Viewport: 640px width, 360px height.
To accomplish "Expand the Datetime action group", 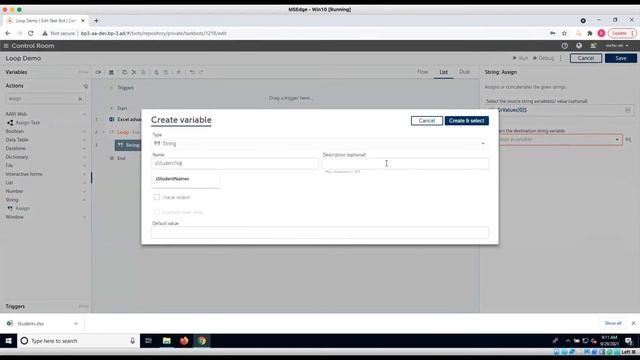I will 84,149.
